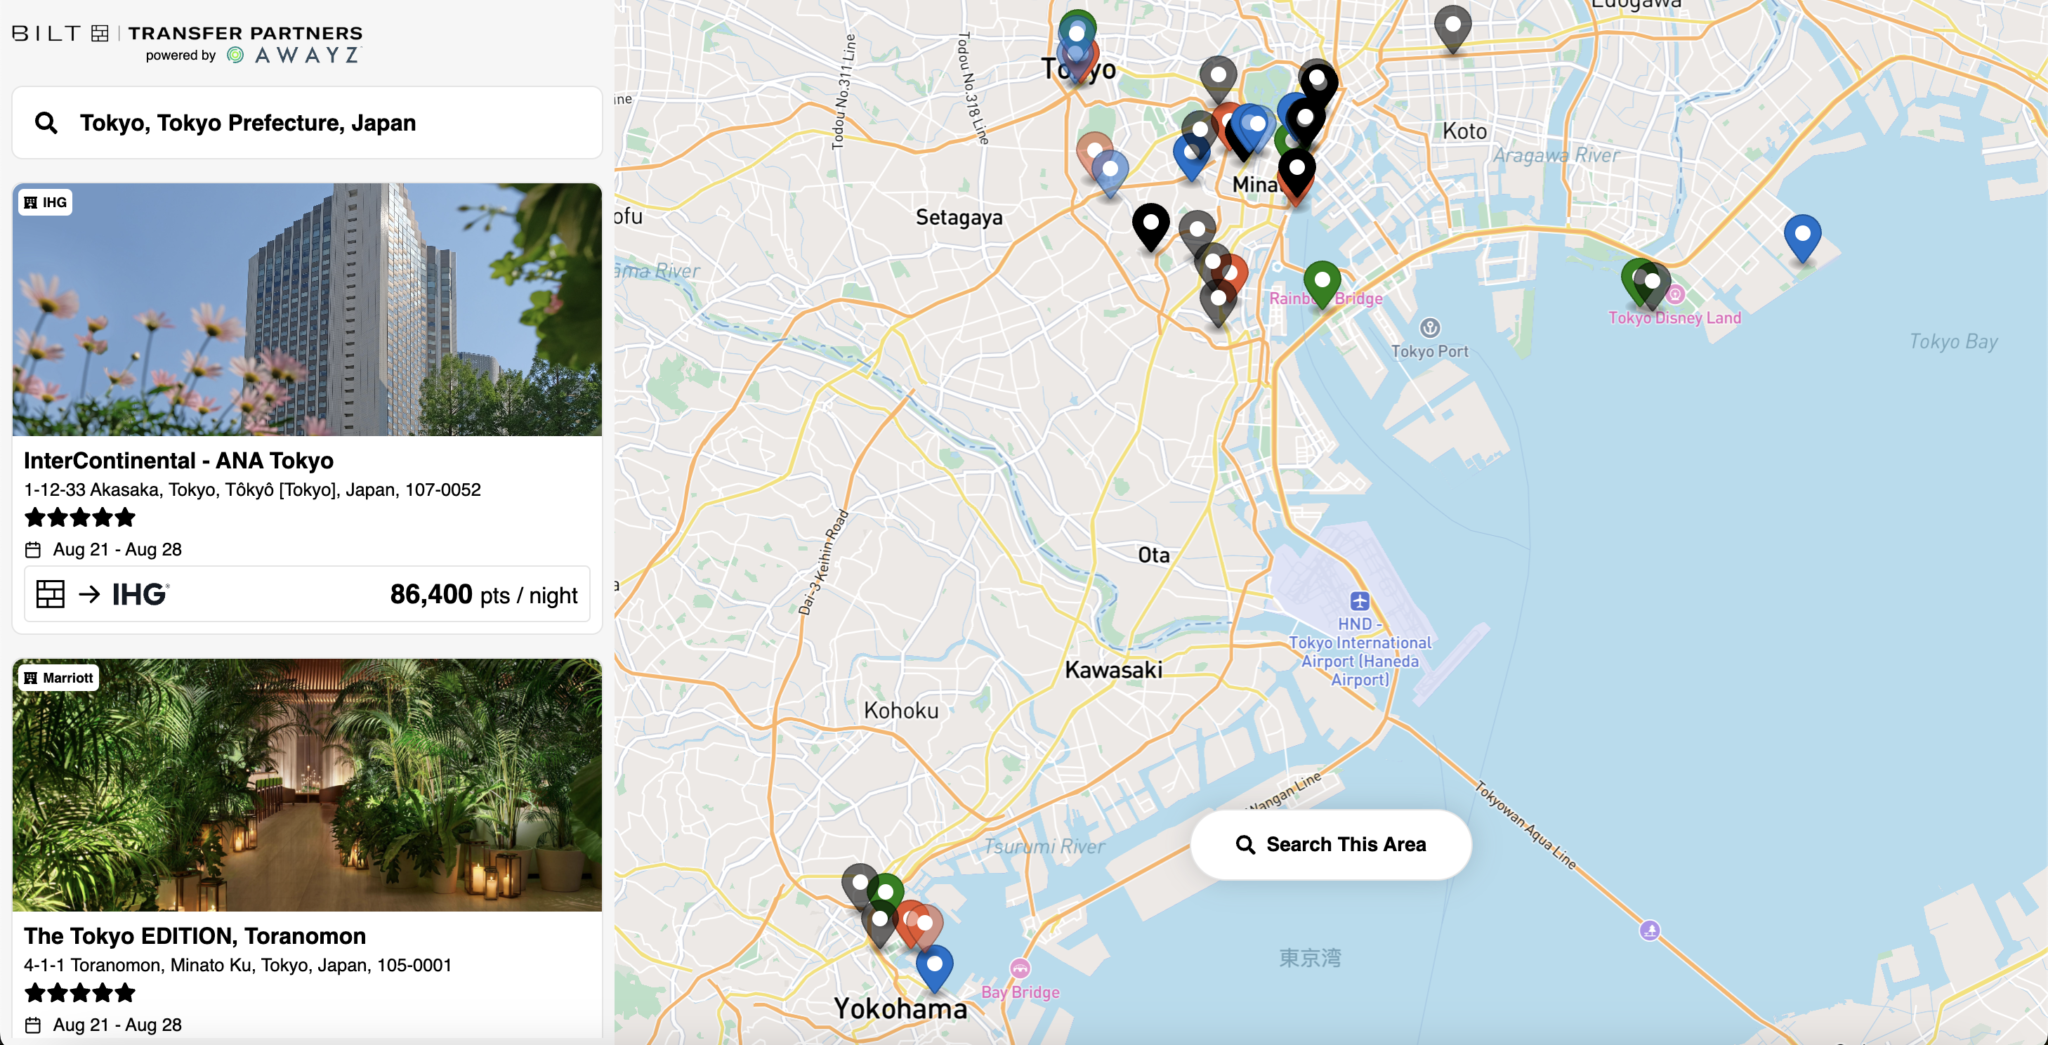The width and height of the screenshot is (2048, 1045).
Task: Click the Marriott badge on the Tokyo EDITION card
Action: (58, 677)
